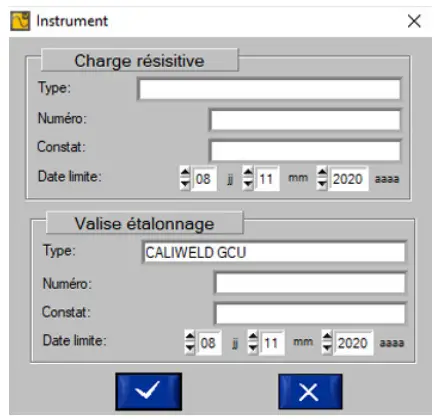This screenshot has height=419, width=440.
Task: Click the Instrument title text
Action: click(x=72, y=21)
